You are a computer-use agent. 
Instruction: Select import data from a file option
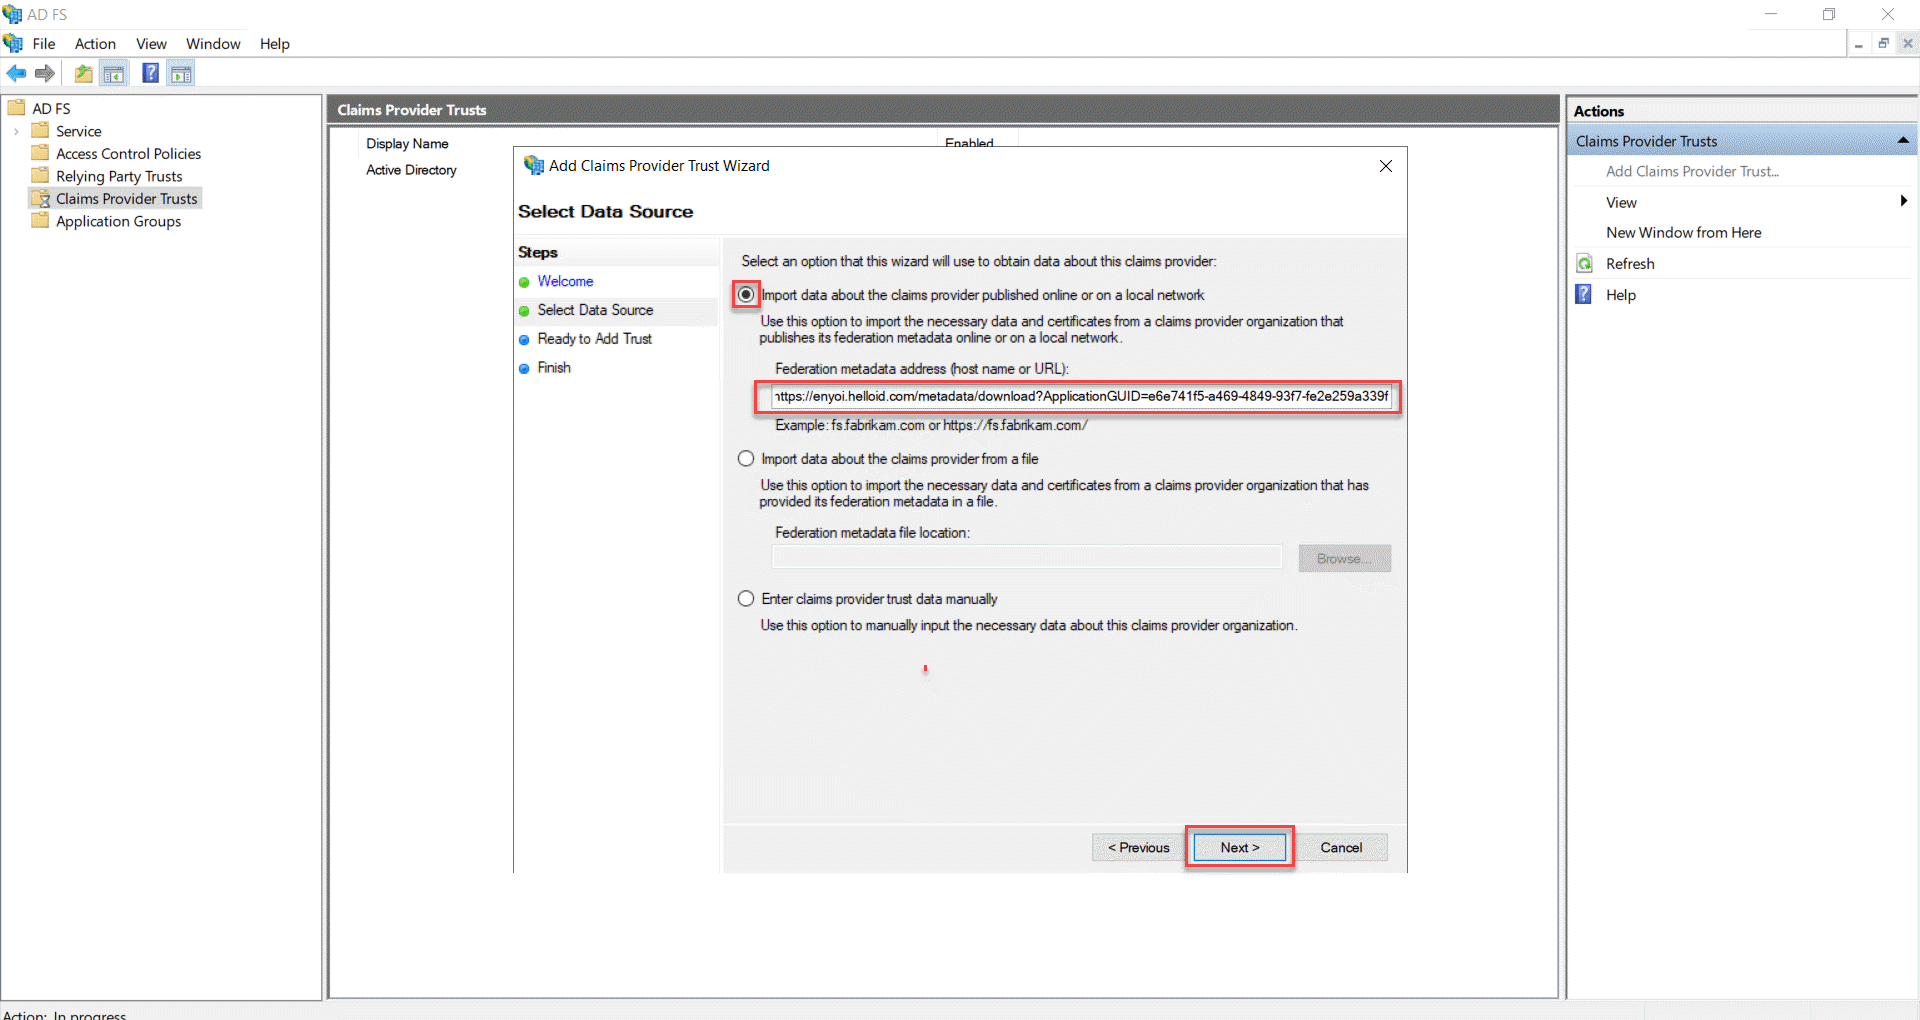point(746,459)
